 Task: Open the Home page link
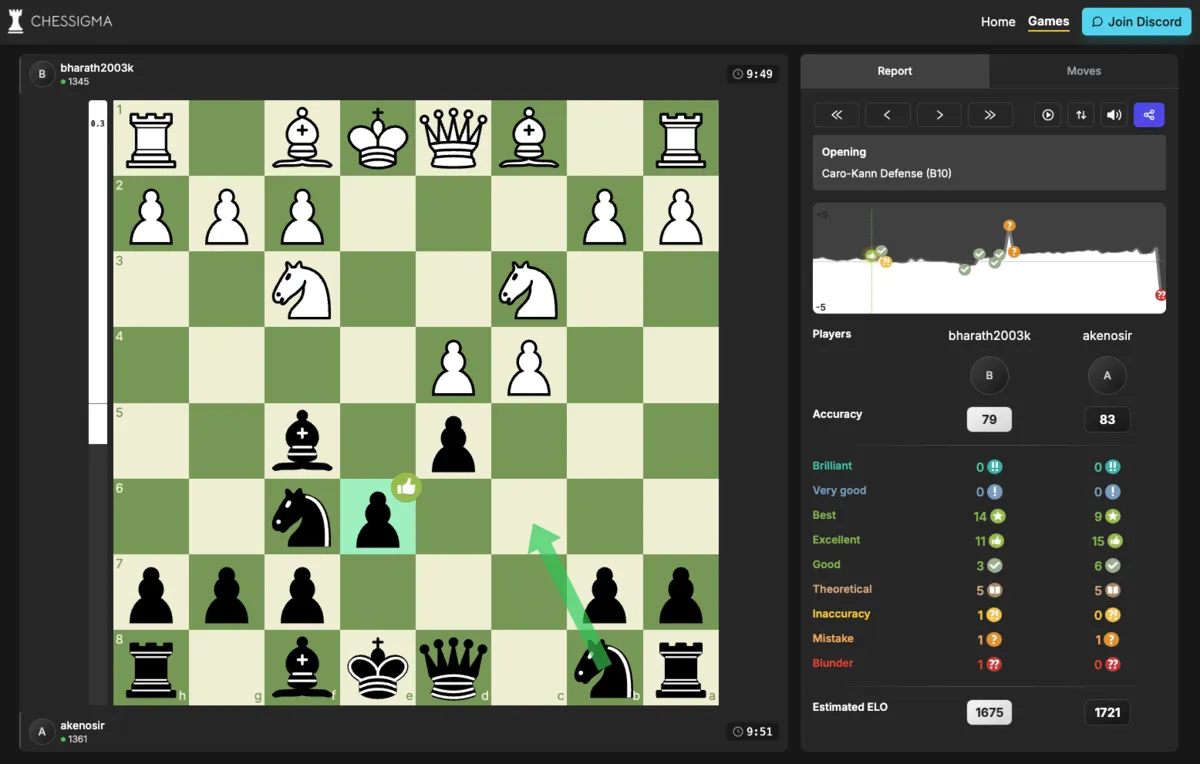coord(997,21)
